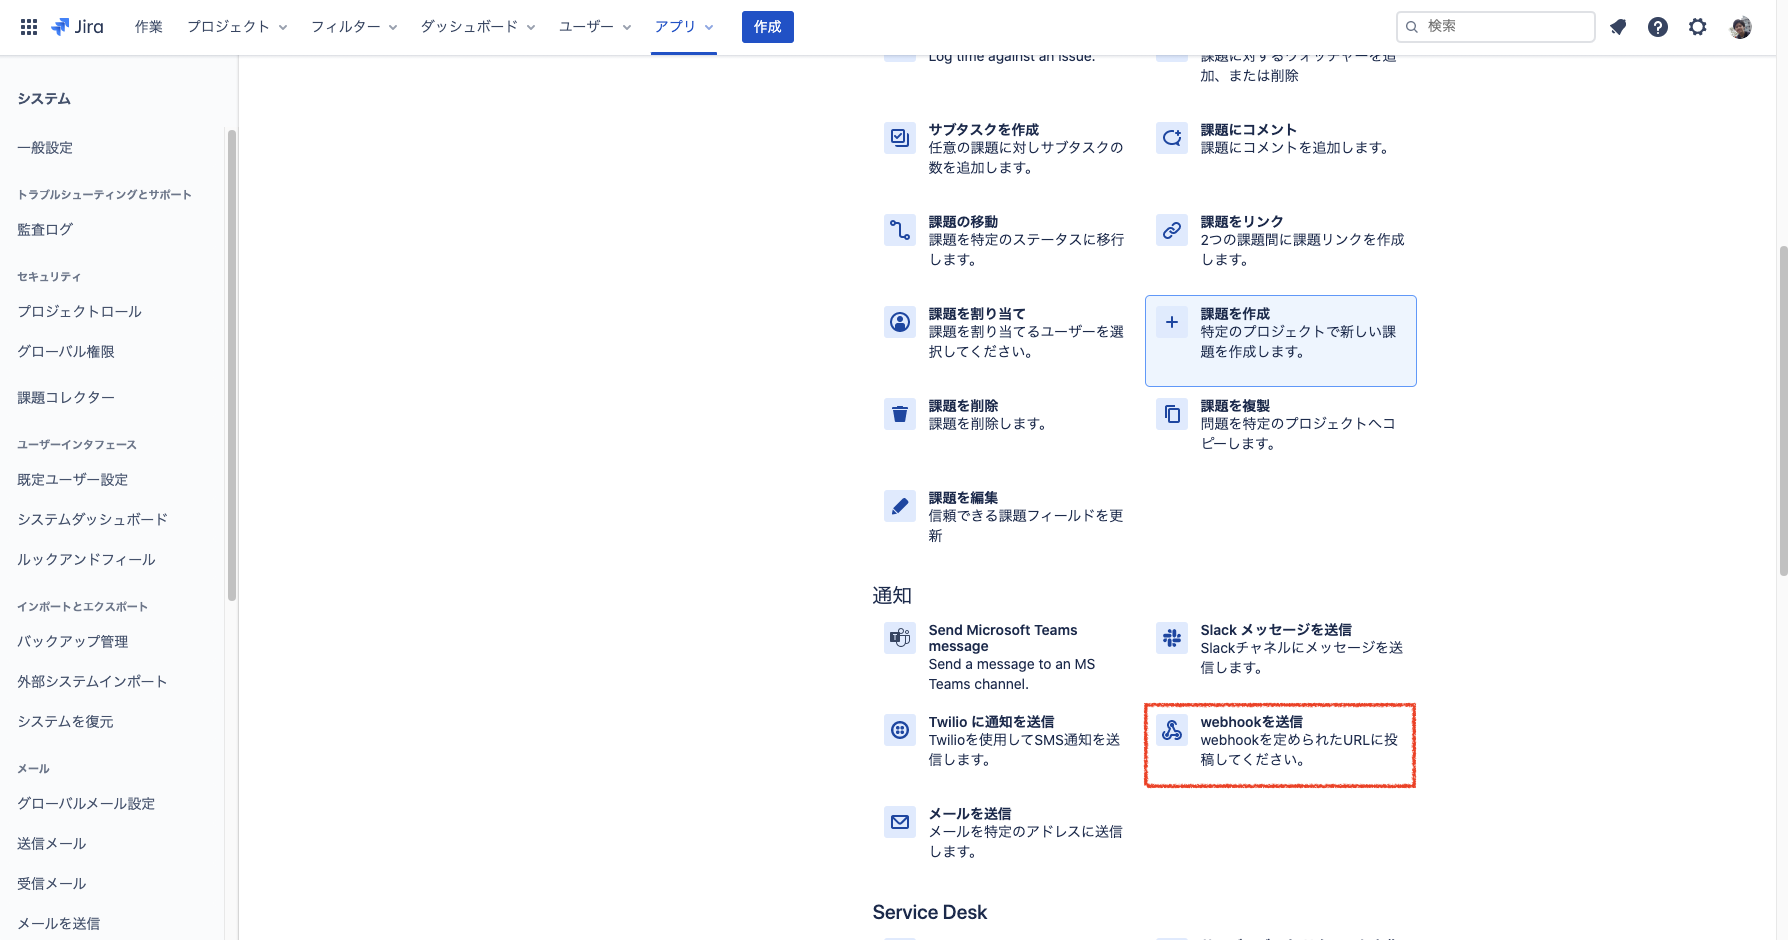
Task: Click the copy icon for 課題を複製
Action: click(x=1172, y=414)
